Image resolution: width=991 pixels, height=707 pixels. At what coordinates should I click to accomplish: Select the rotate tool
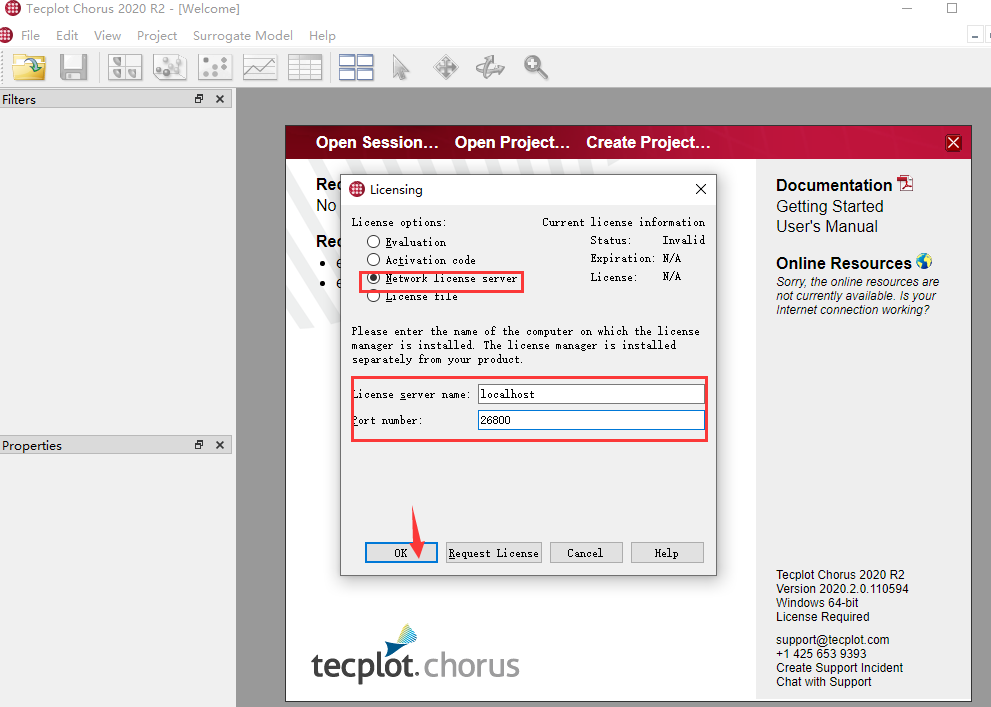coord(490,67)
